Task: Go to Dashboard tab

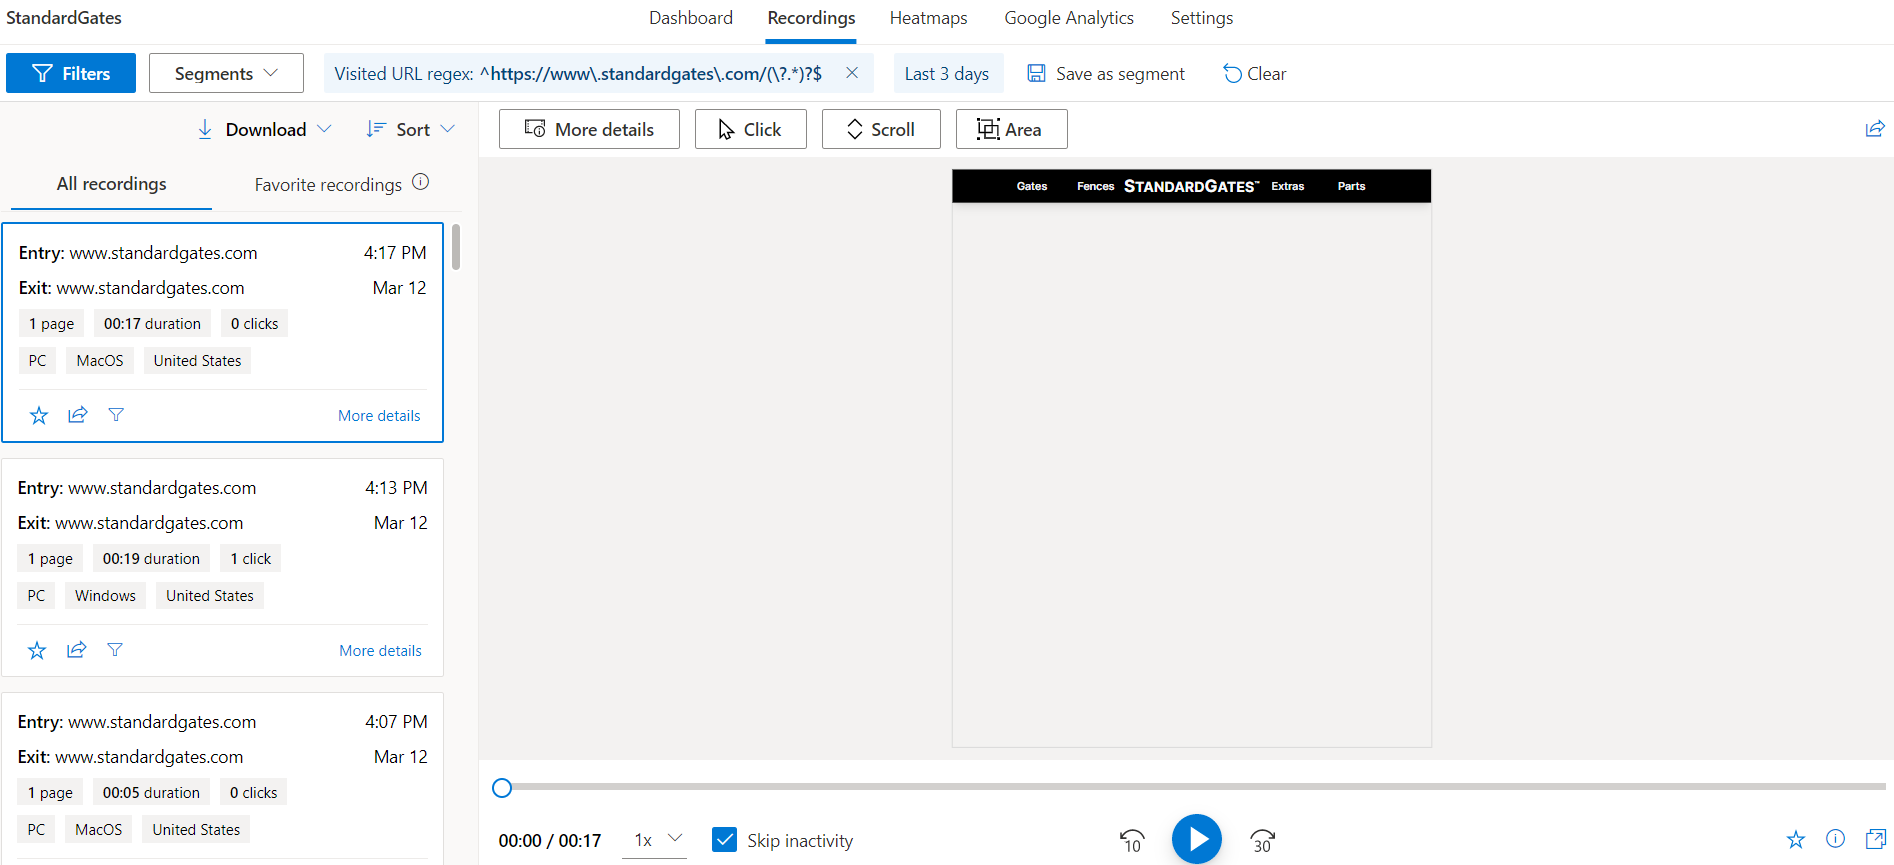Action: 691,18
